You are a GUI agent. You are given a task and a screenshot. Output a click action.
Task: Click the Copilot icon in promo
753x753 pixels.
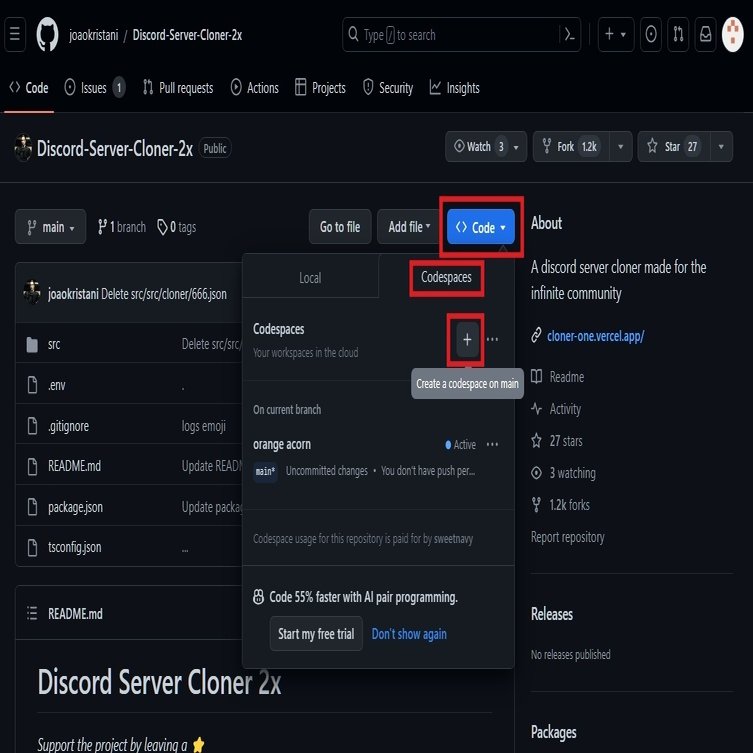[258, 597]
